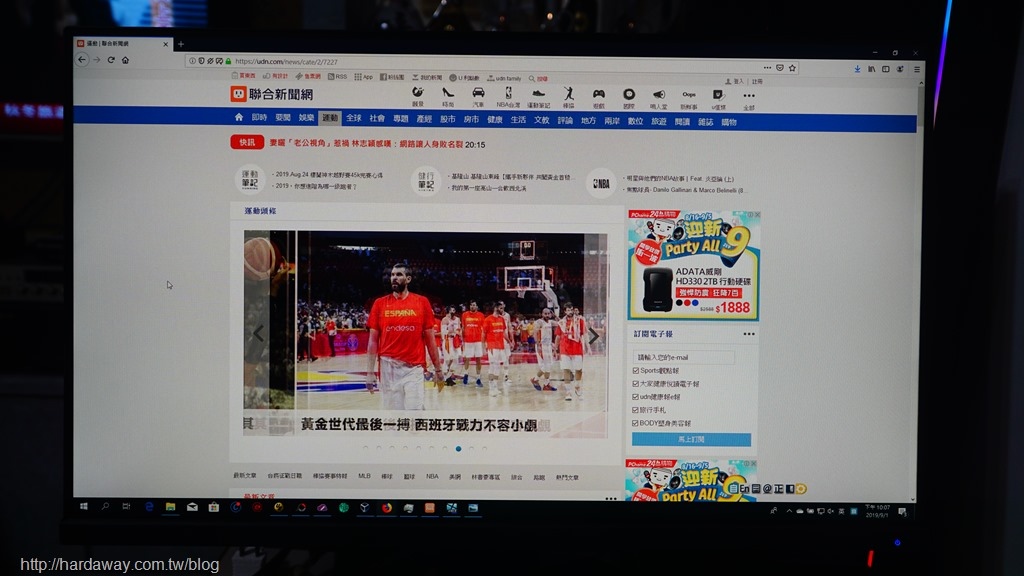The height and width of the screenshot is (576, 1024).
Task: Go to the site home via house icon in blue nav
Action: [239, 117]
